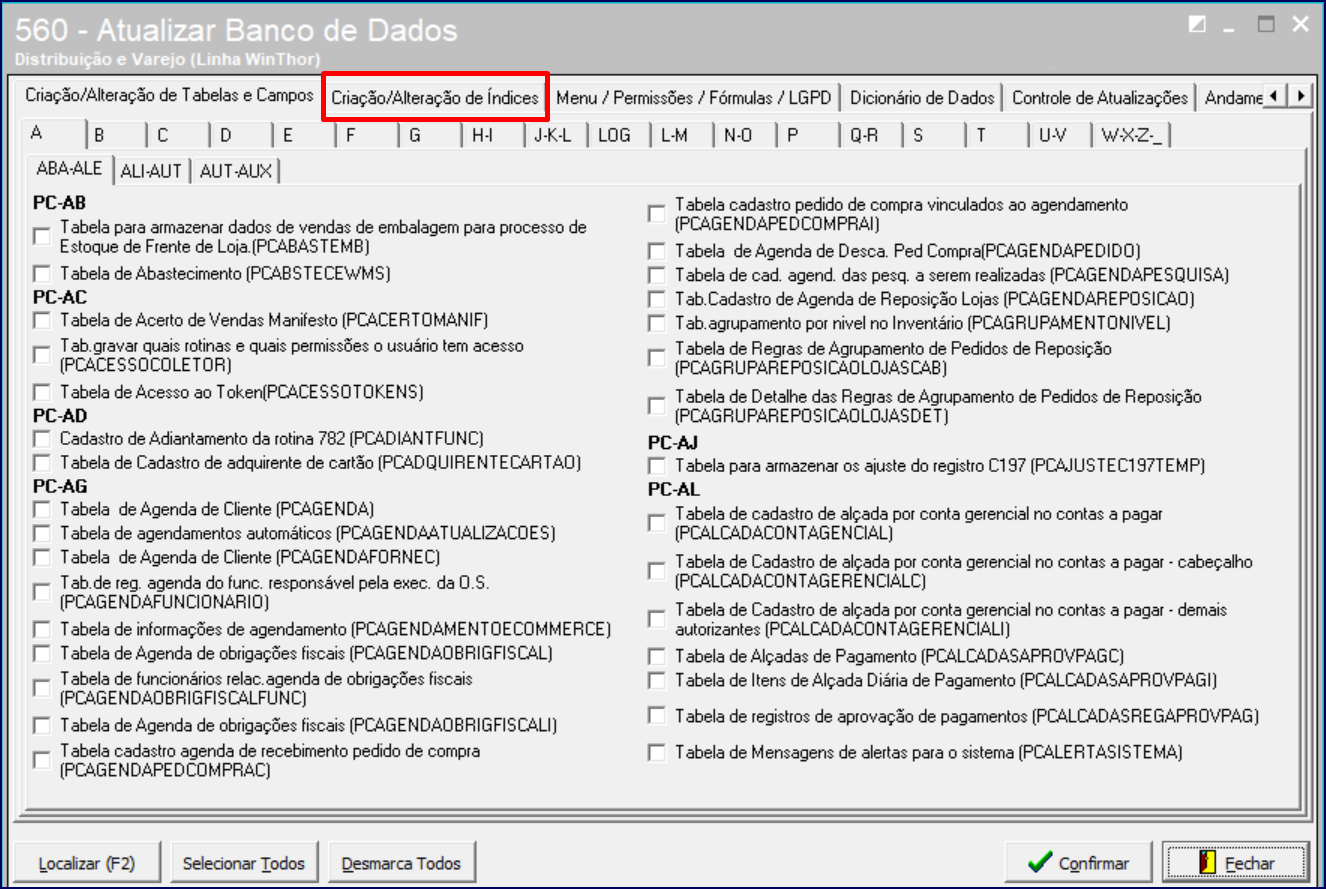1326x889 pixels.
Task: Select the U-V tab
Action: tap(1062, 135)
